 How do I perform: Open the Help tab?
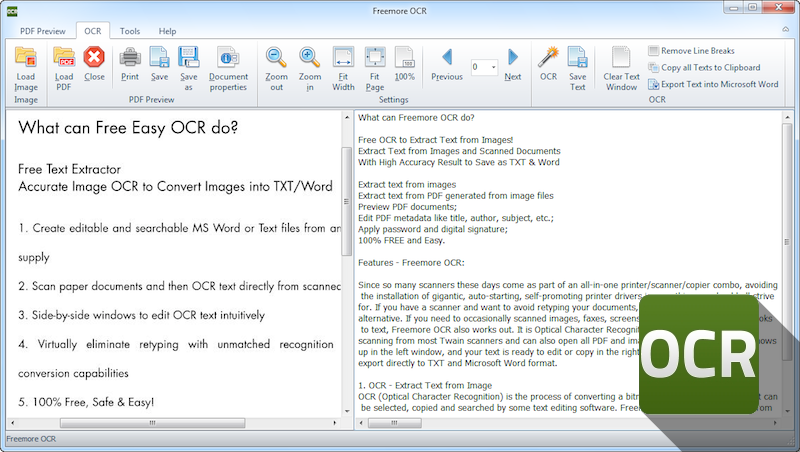[167, 31]
